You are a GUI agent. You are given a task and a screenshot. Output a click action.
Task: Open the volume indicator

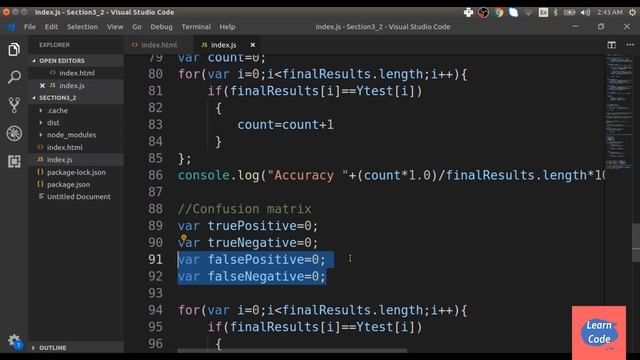pyautogui.click(x=585, y=12)
